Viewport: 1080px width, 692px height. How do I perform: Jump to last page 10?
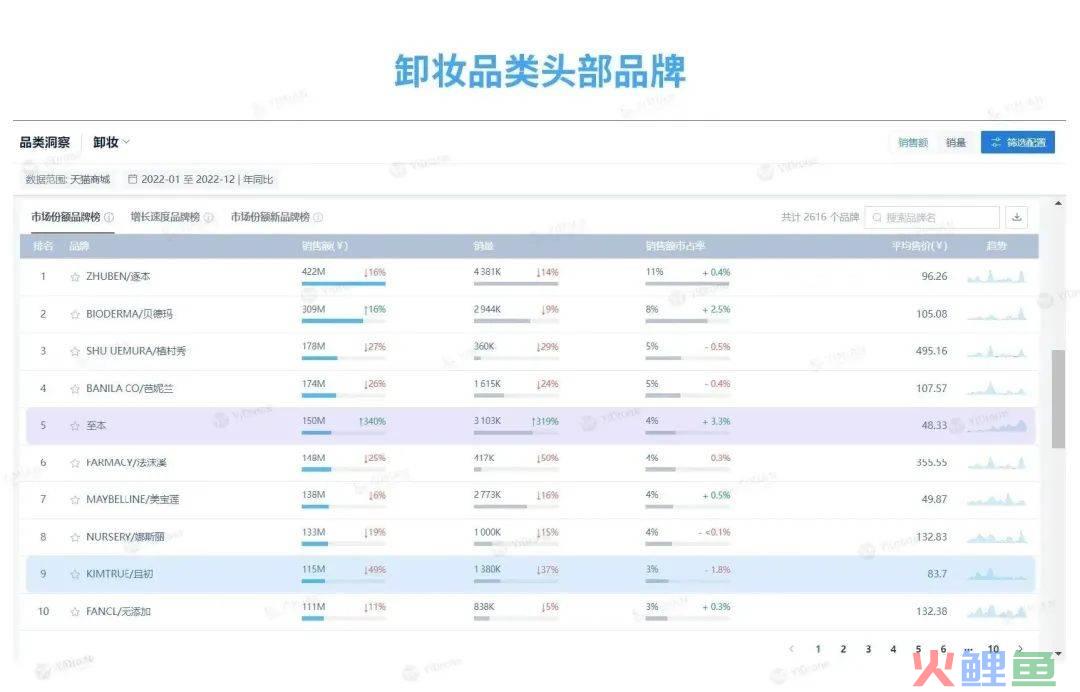pyautogui.click(x=993, y=649)
